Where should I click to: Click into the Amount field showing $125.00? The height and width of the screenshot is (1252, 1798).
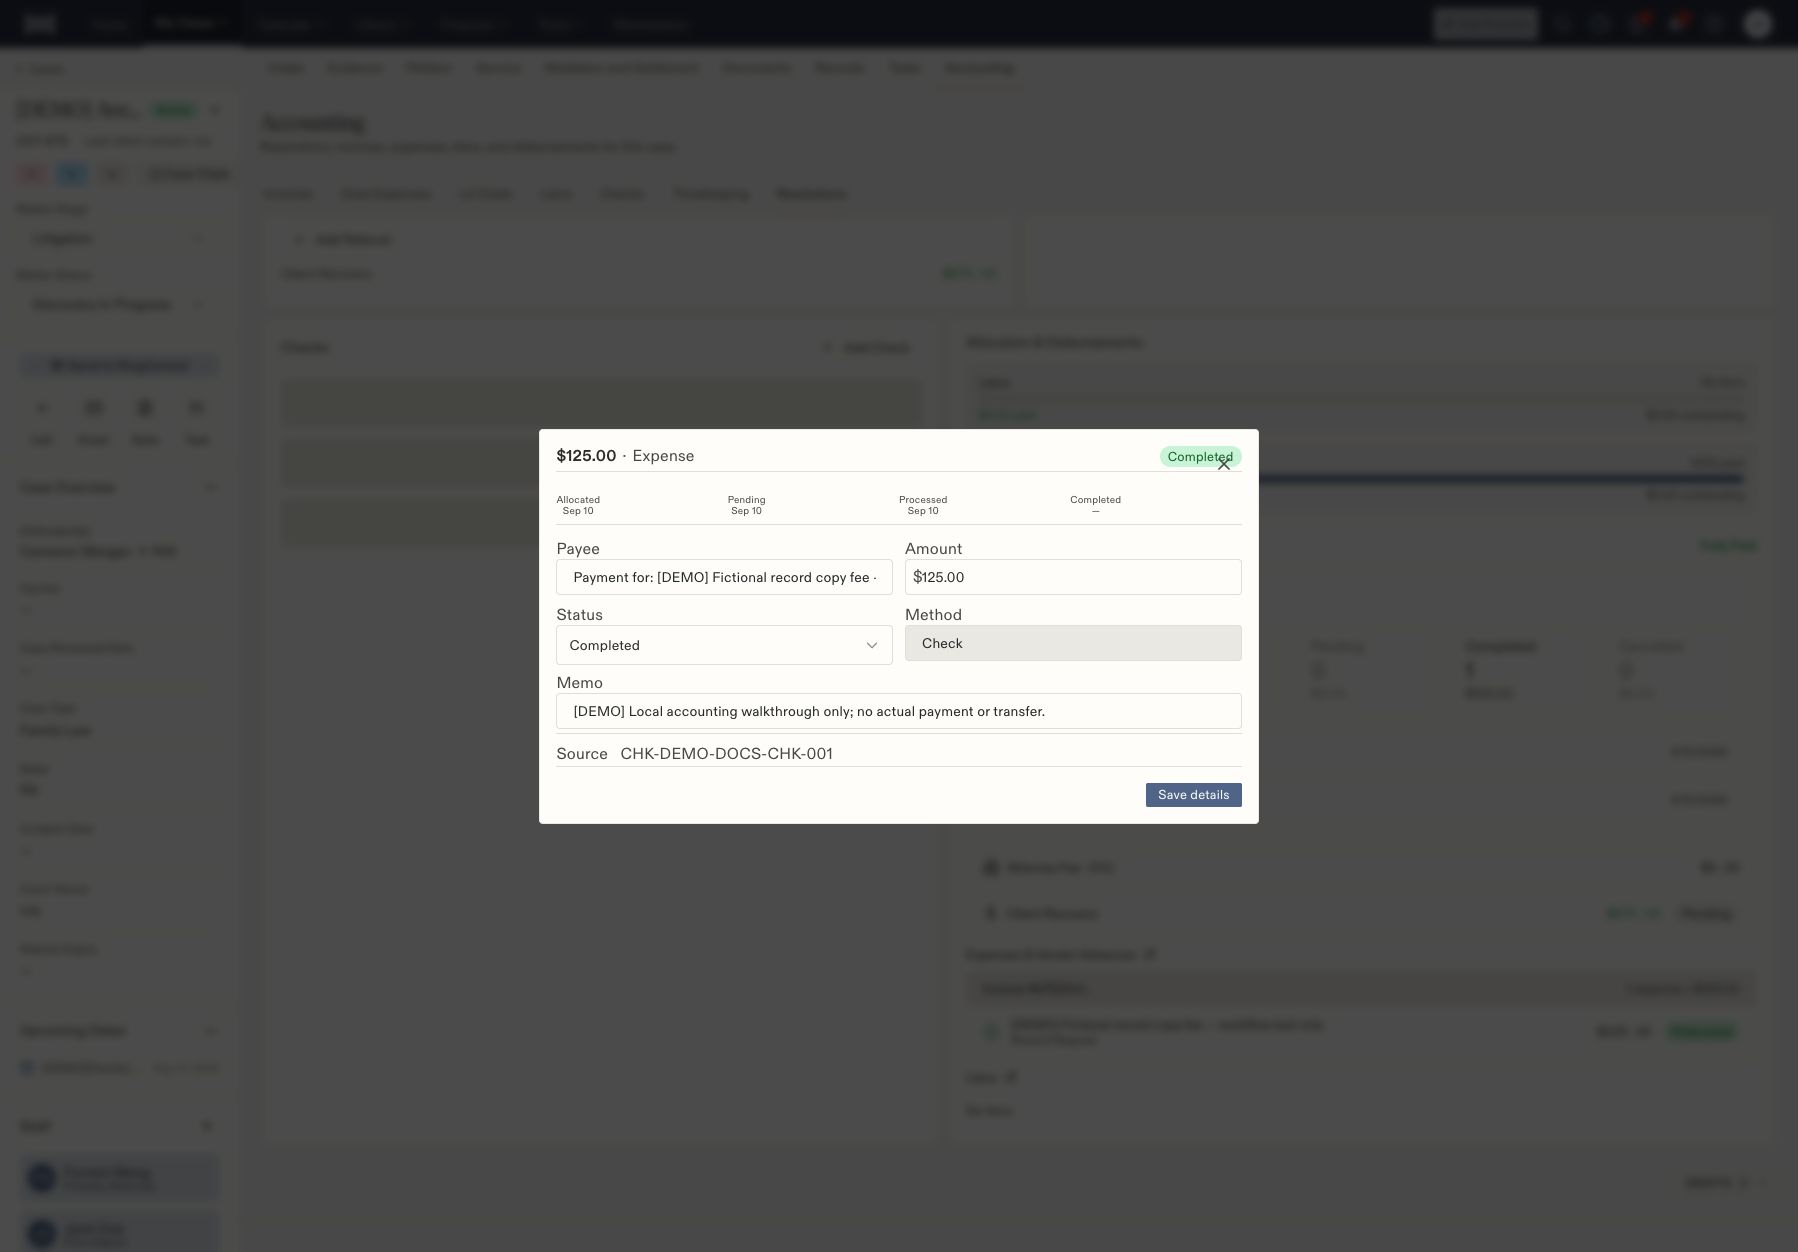click(x=1073, y=577)
